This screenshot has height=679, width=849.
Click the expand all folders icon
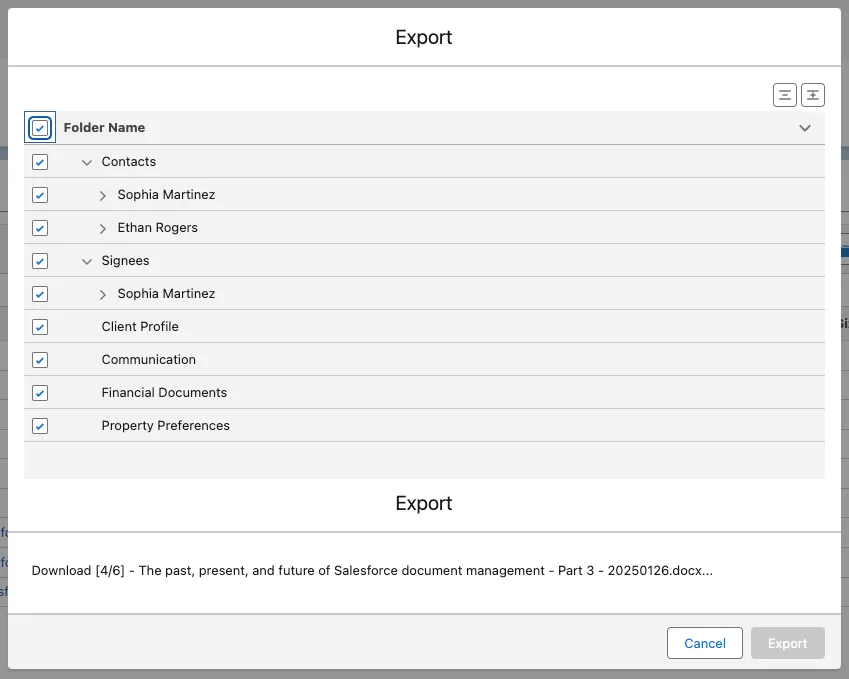point(813,95)
